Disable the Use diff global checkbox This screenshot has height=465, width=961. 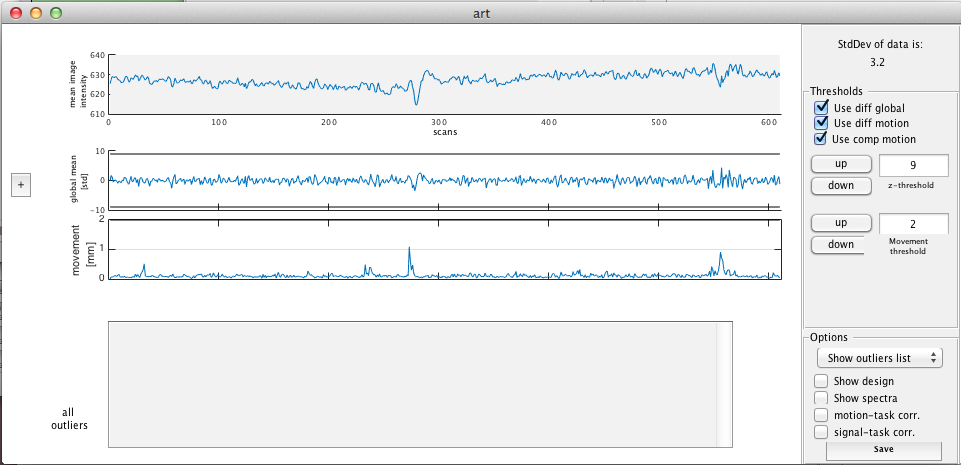[x=822, y=107]
